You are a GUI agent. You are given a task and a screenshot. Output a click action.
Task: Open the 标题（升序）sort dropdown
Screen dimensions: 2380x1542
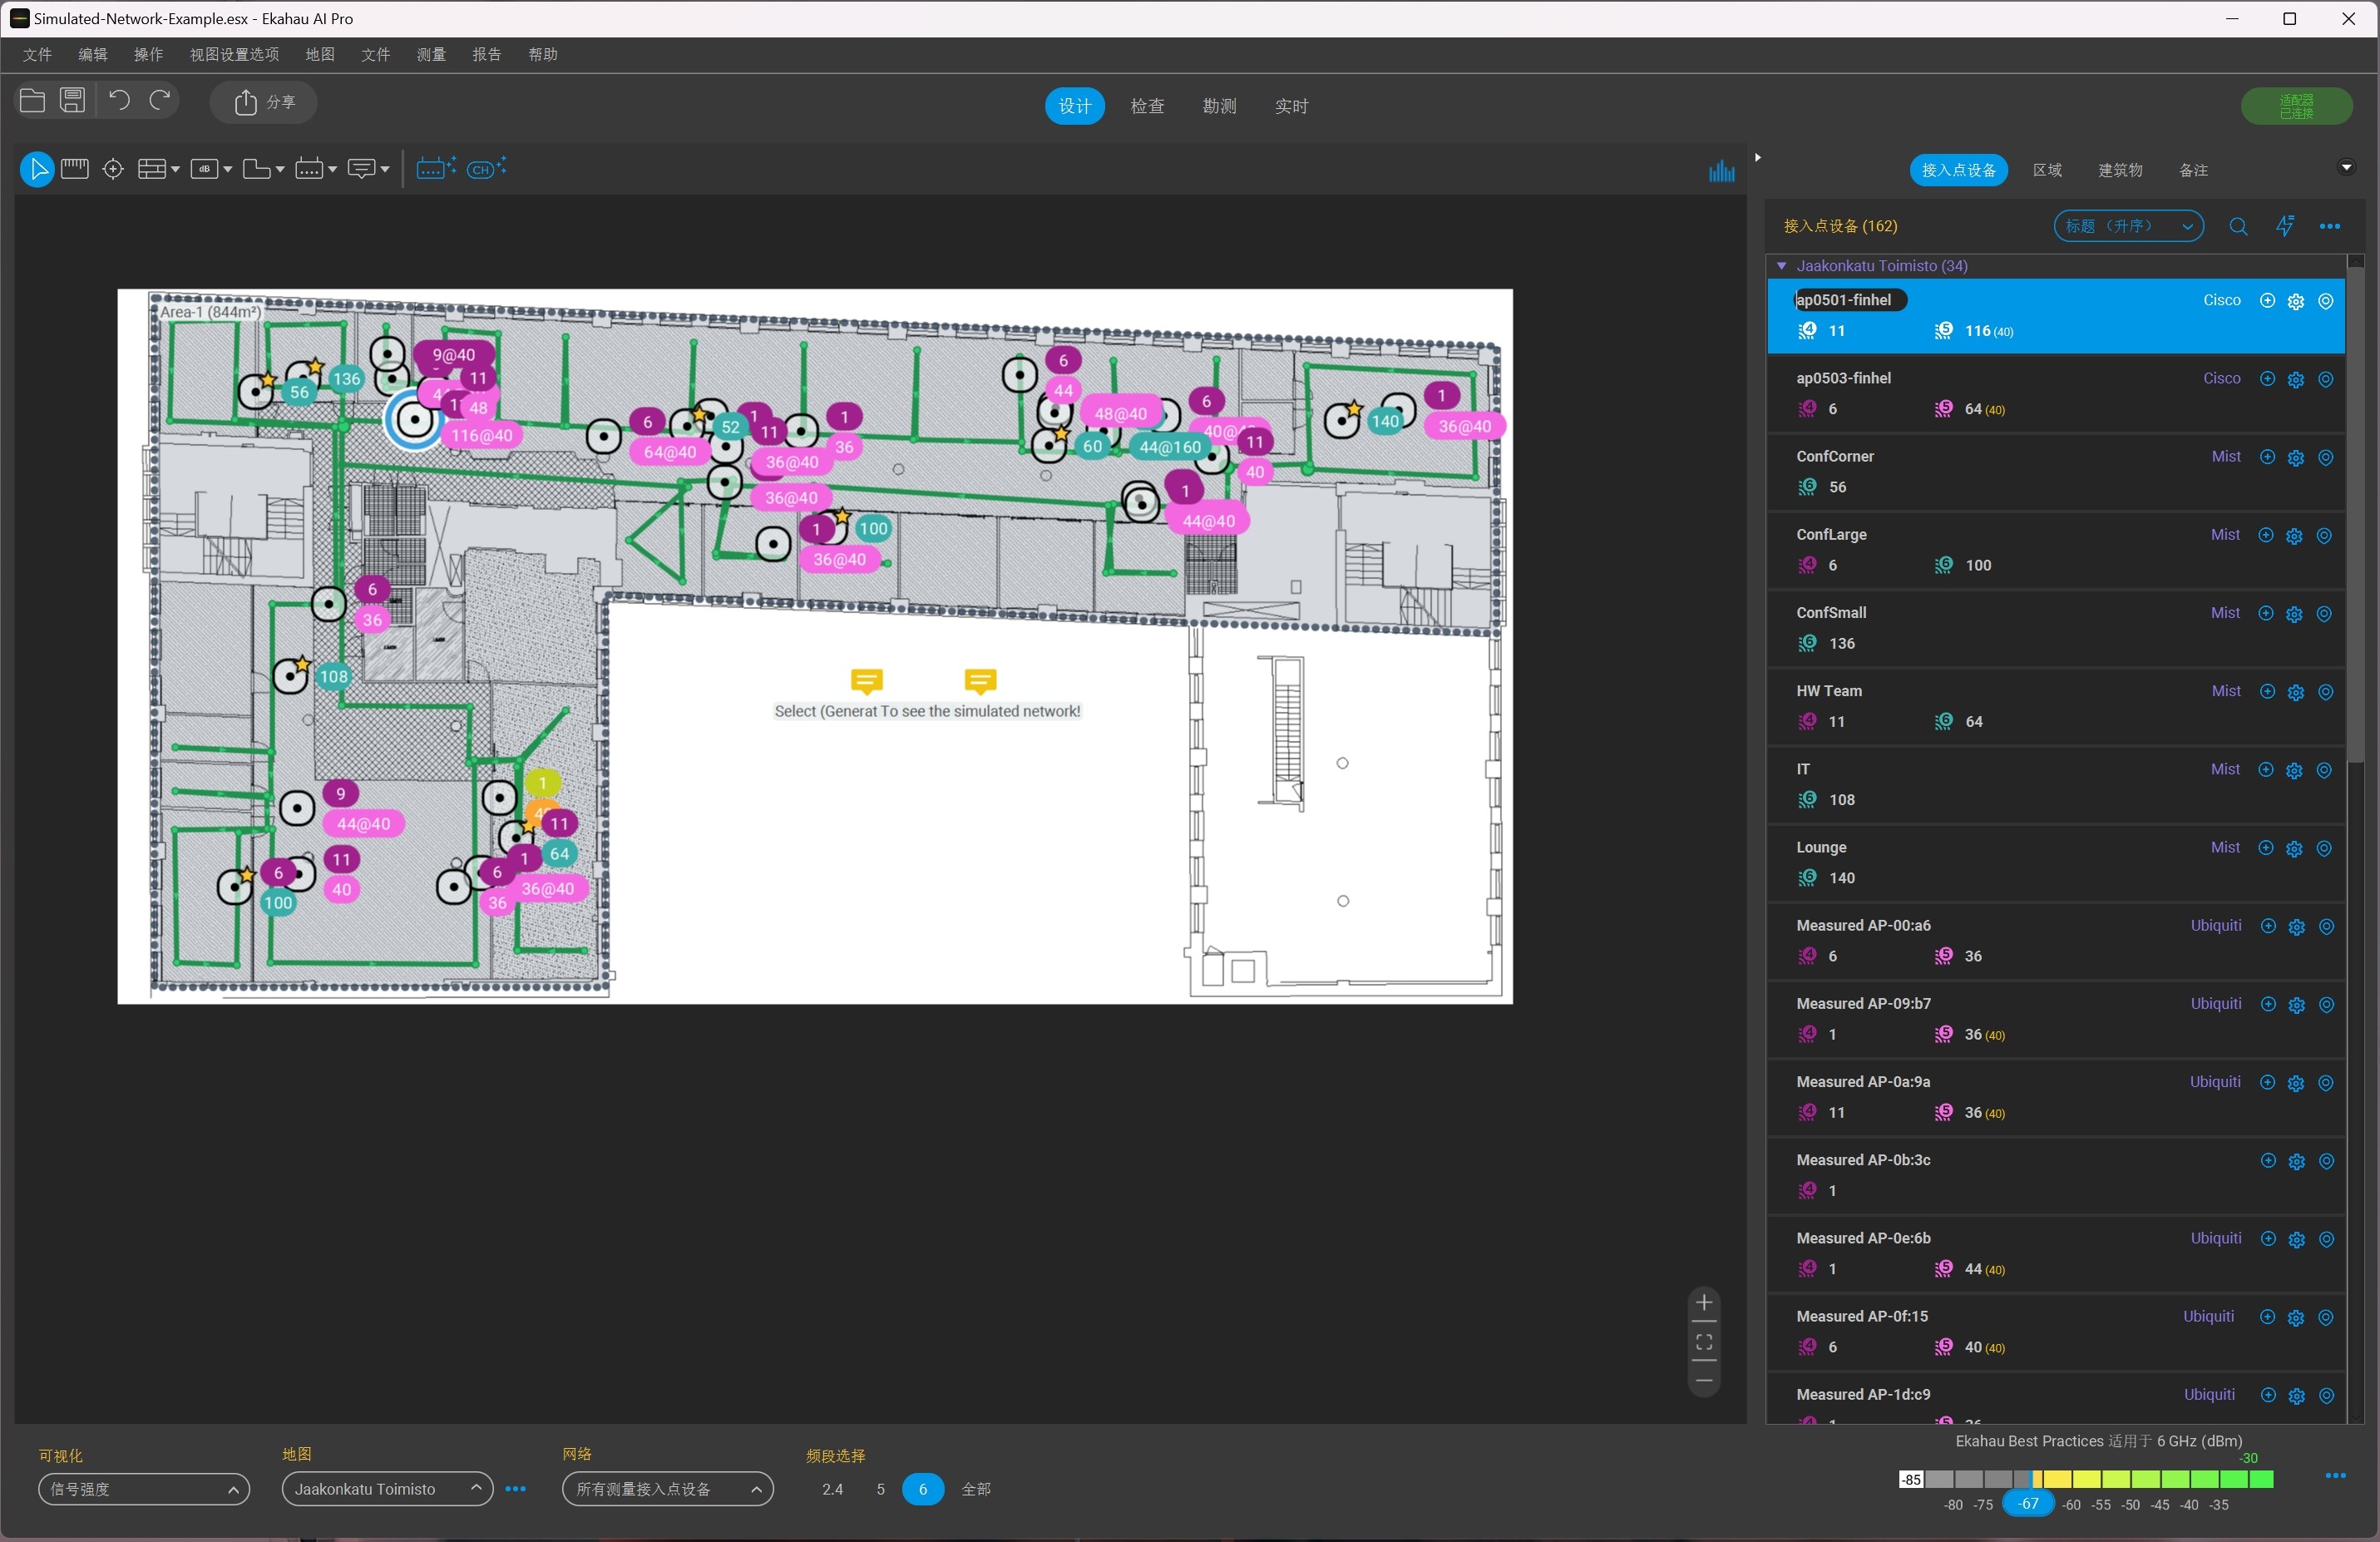2128,226
